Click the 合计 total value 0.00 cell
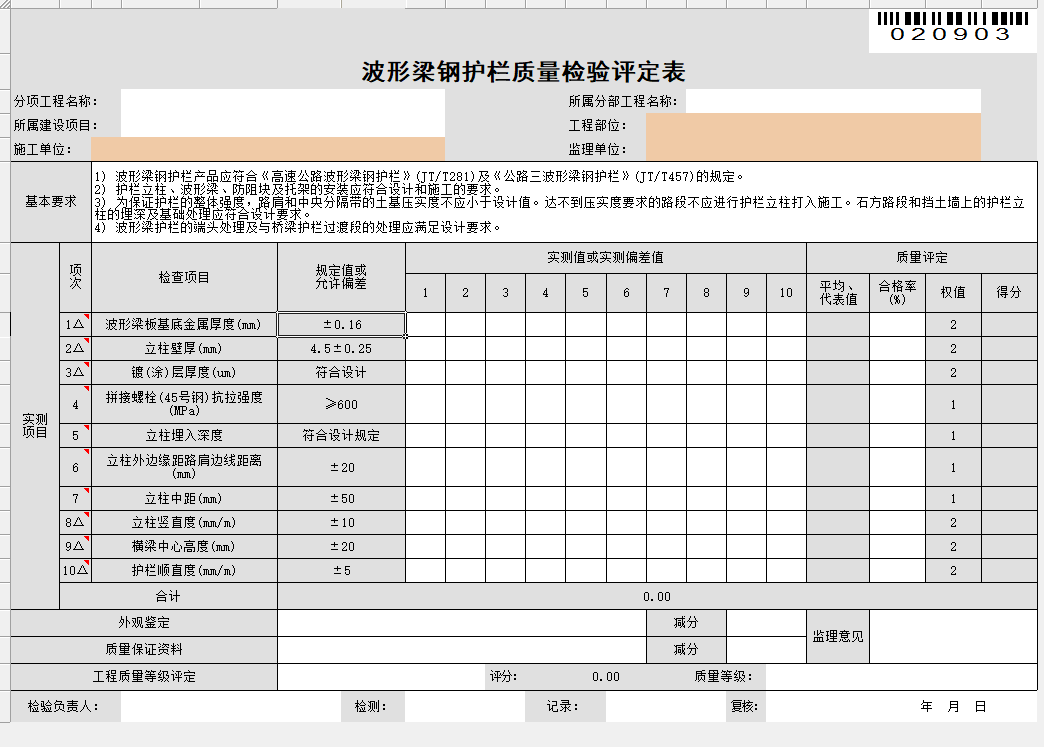Image resolution: width=1044 pixels, height=747 pixels. point(656,597)
